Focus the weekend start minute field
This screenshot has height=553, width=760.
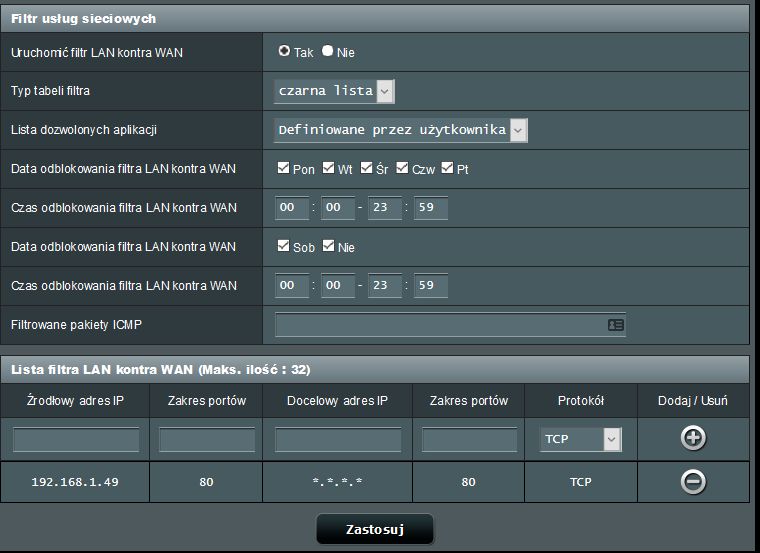(x=338, y=286)
